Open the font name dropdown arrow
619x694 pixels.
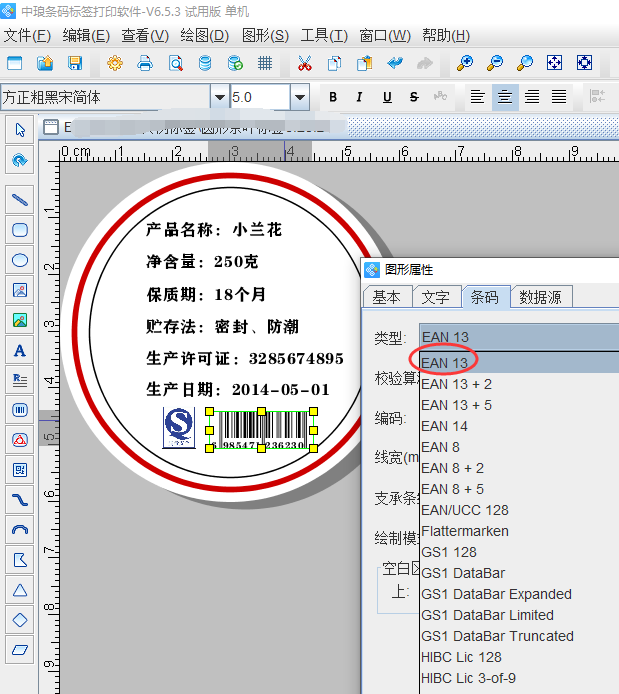(219, 97)
